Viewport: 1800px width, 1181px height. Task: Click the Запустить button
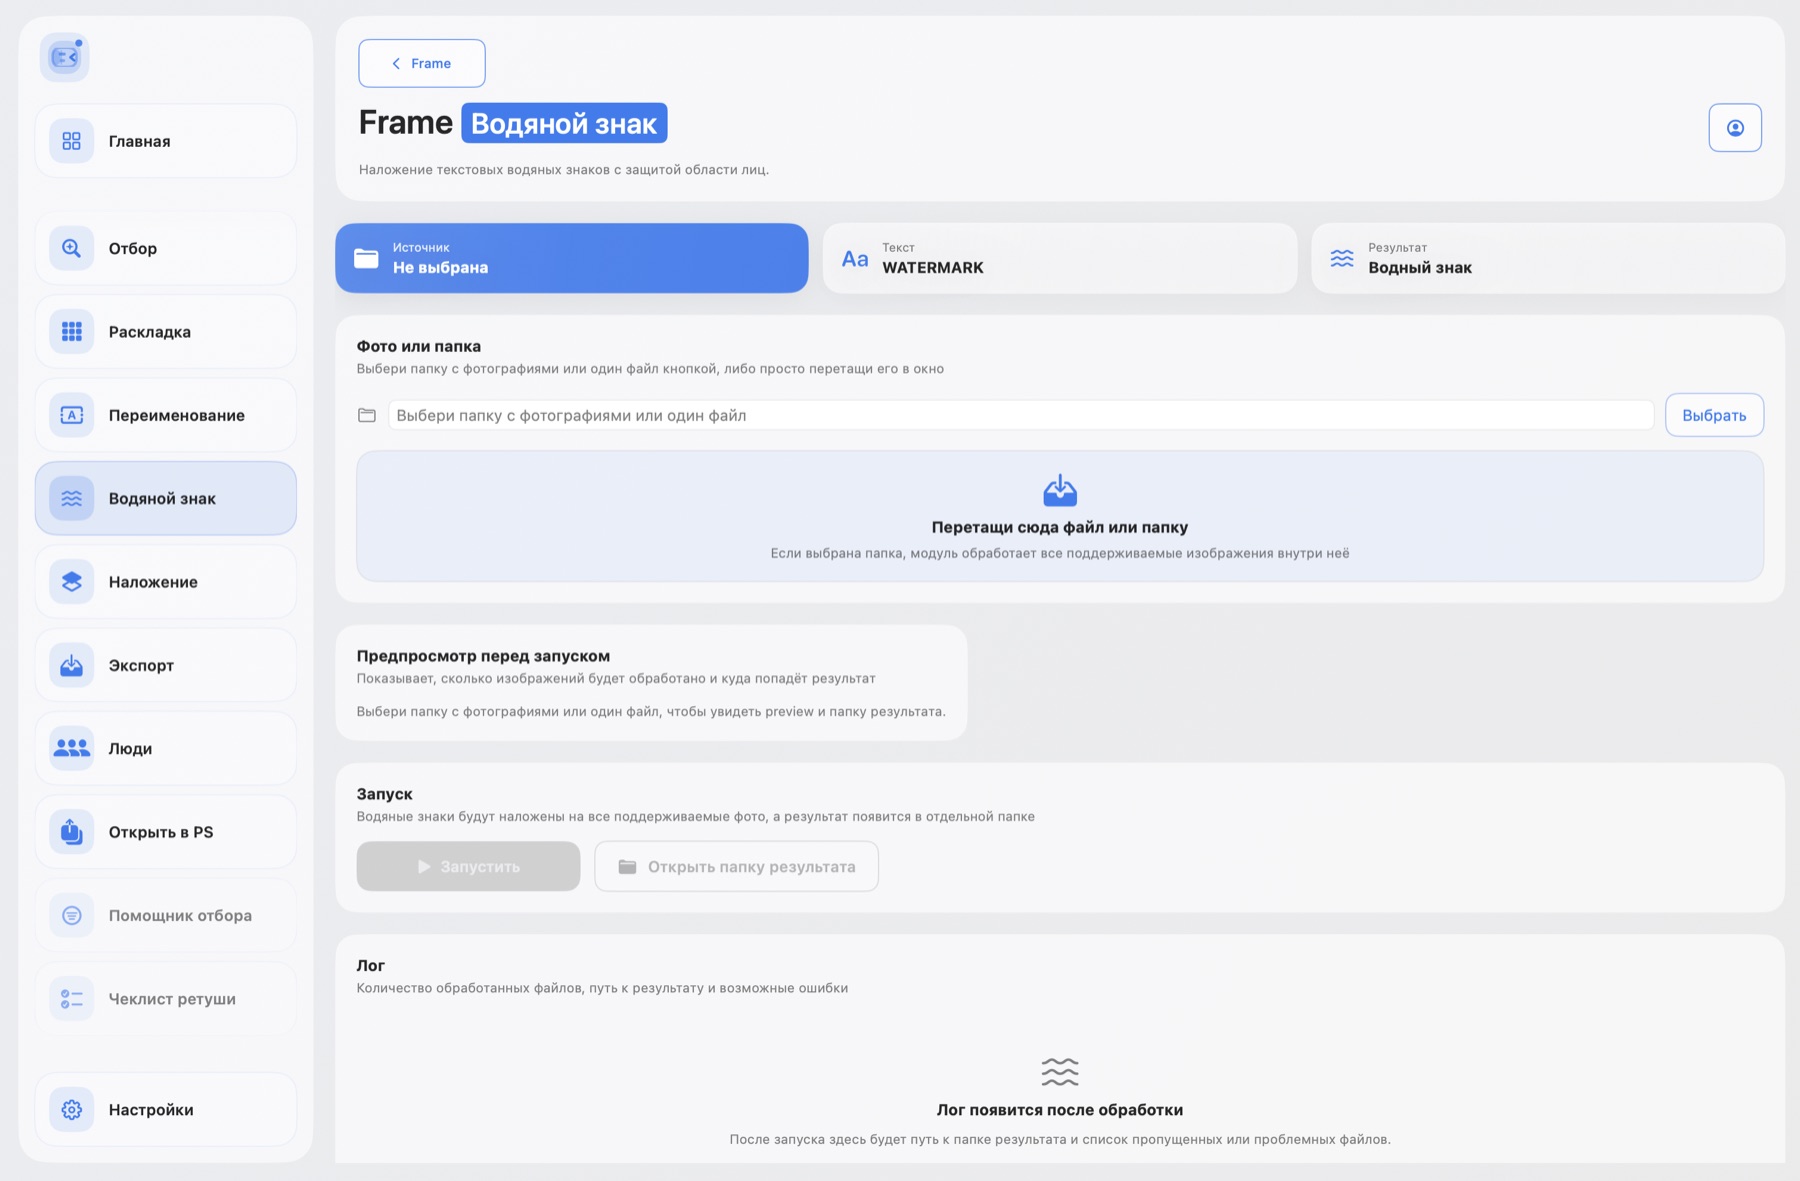pyautogui.click(x=468, y=866)
